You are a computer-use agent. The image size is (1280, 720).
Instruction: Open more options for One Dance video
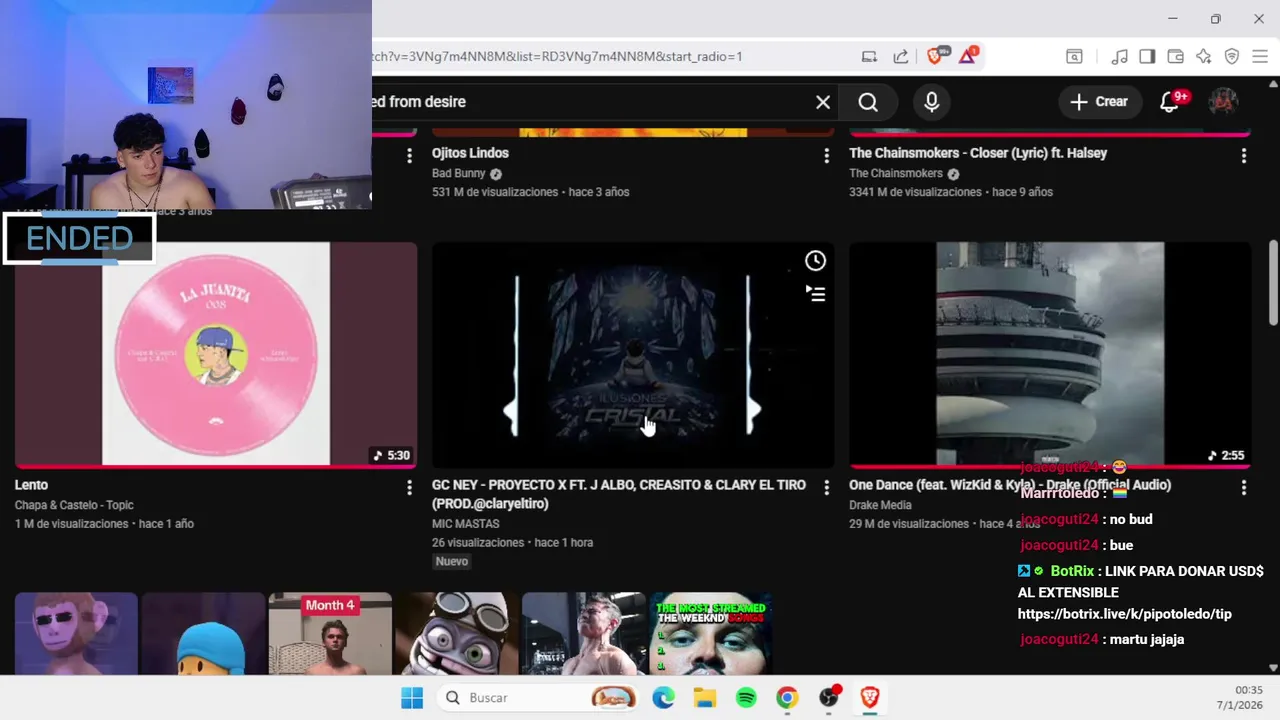1243,488
